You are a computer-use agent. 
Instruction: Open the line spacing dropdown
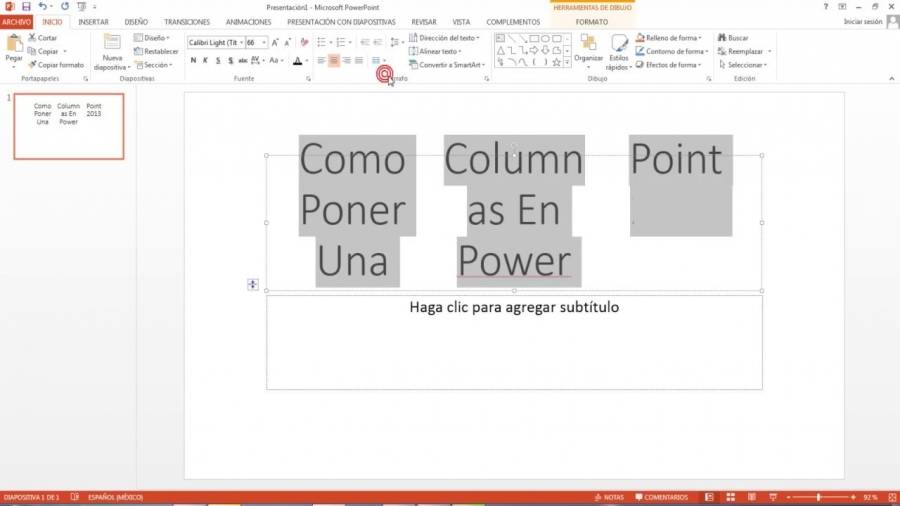click(x=397, y=42)
